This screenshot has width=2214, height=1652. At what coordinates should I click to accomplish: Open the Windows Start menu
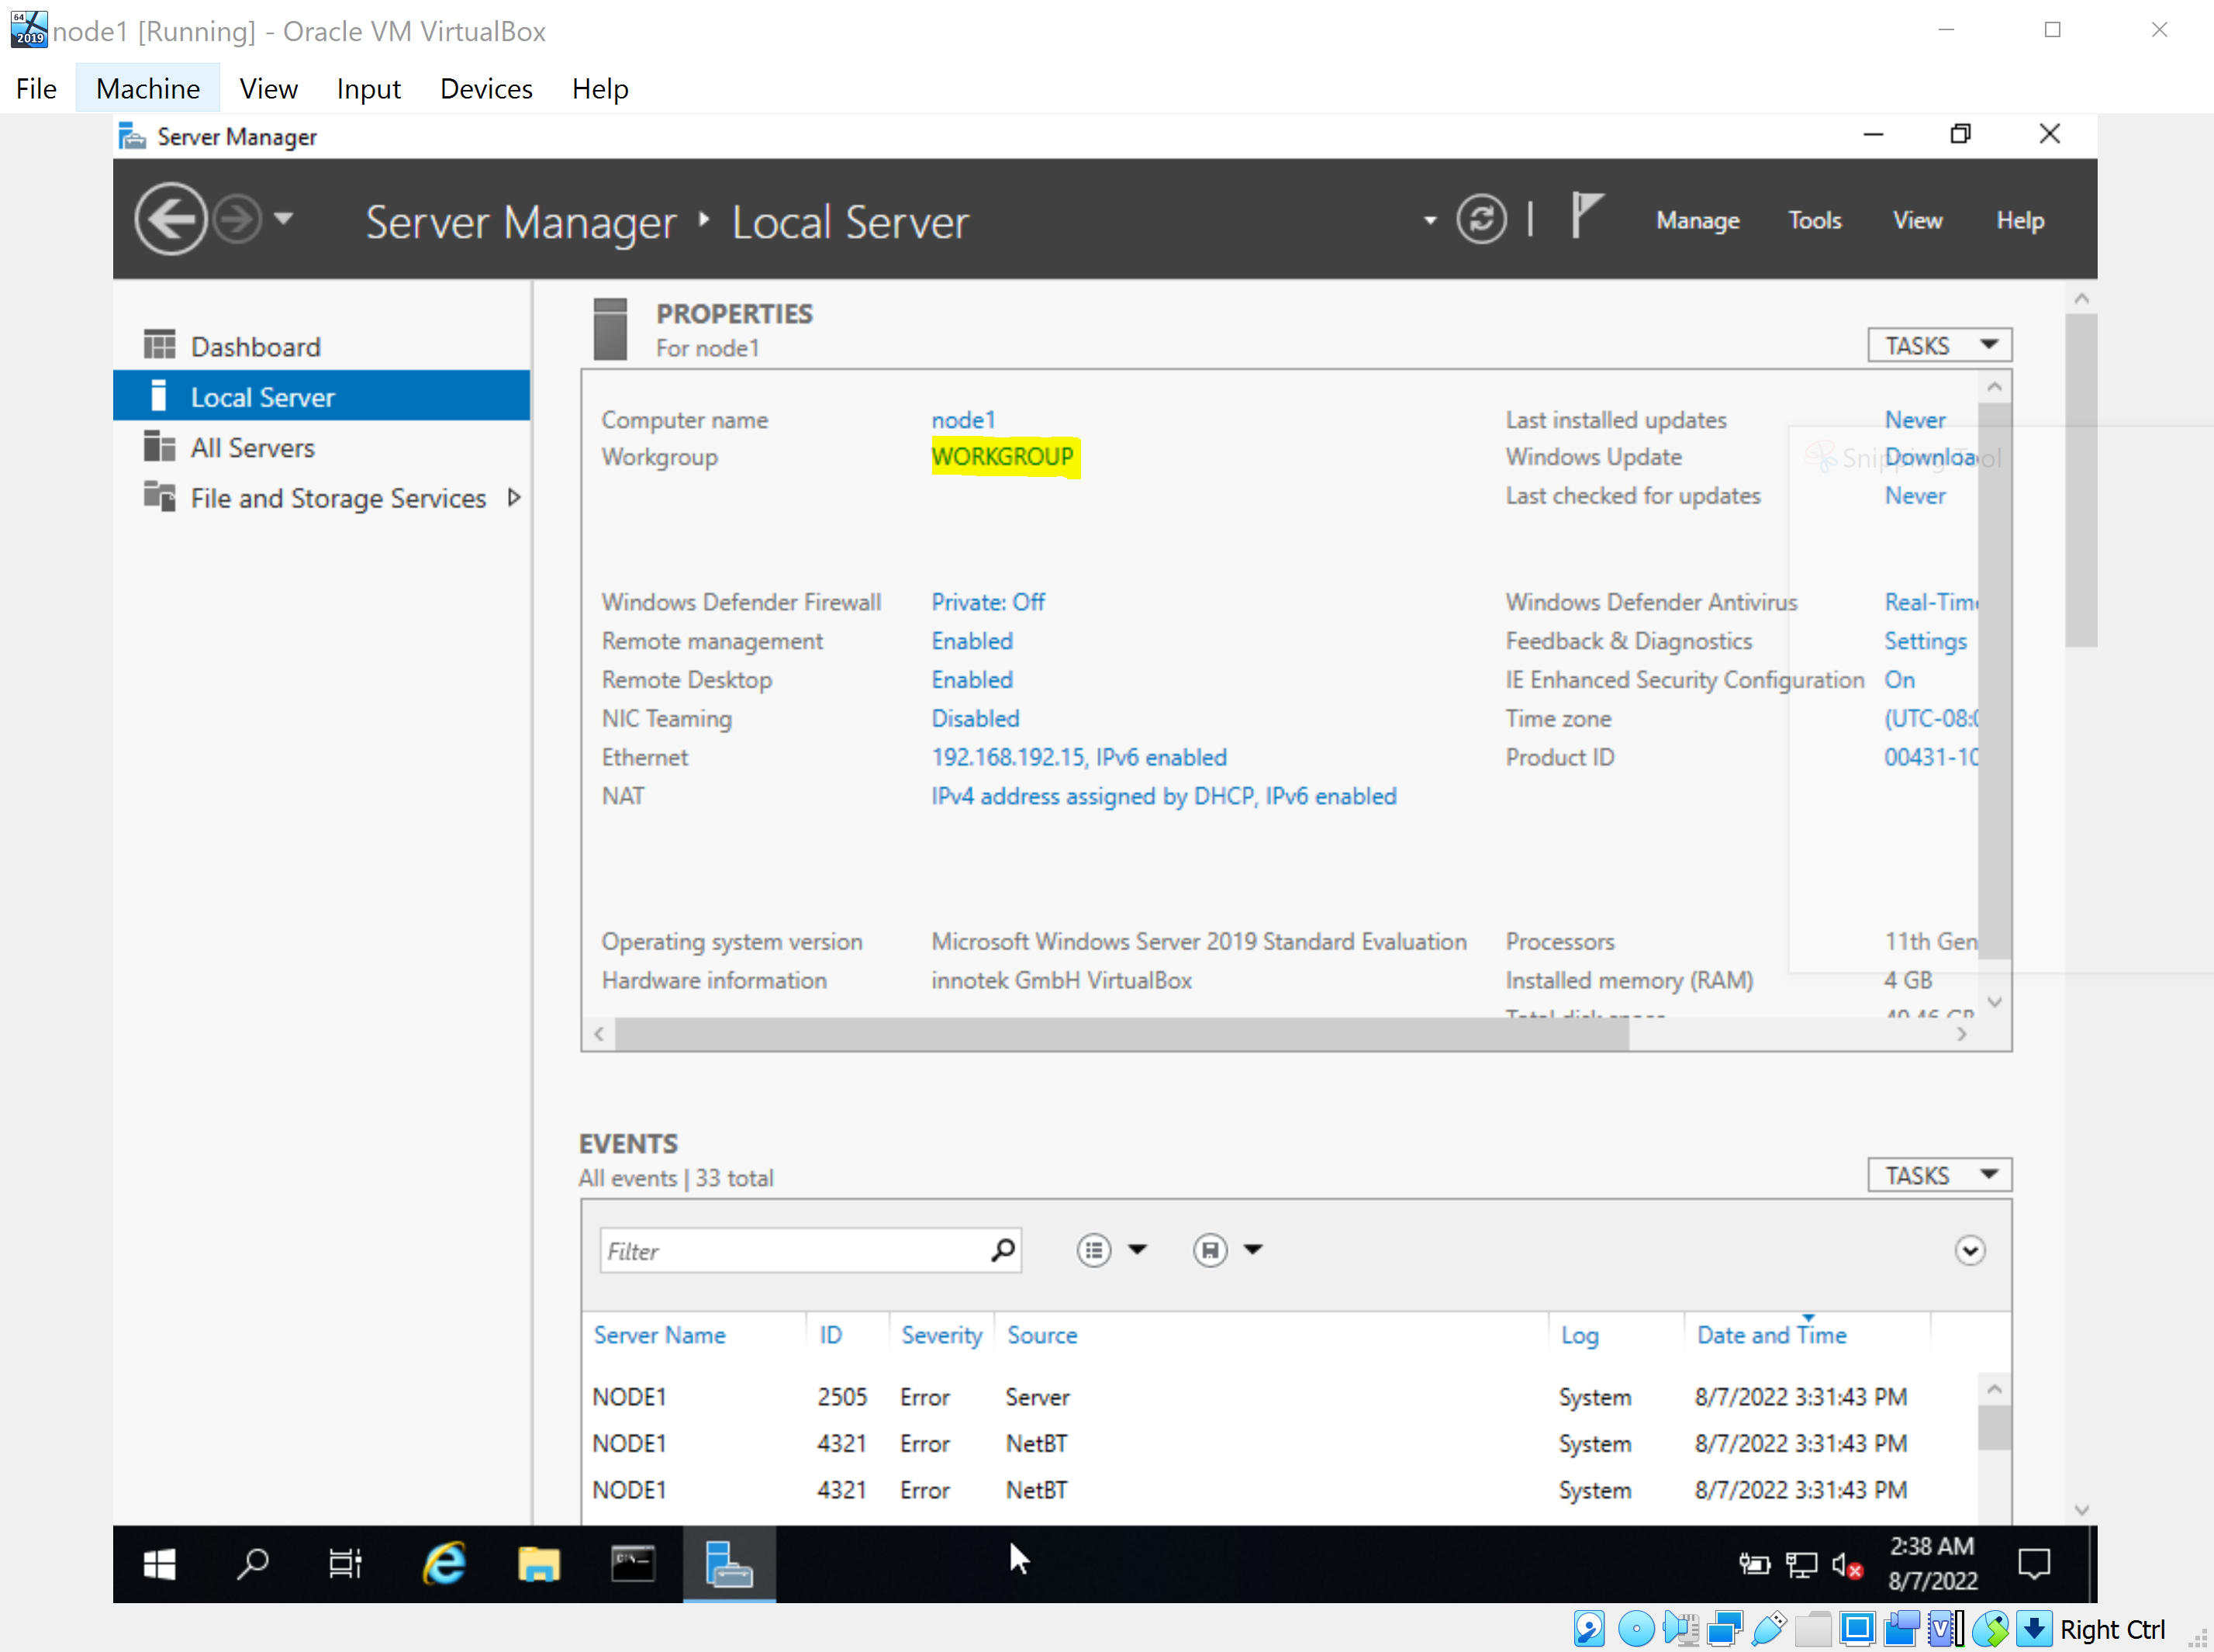[159, 1564]
